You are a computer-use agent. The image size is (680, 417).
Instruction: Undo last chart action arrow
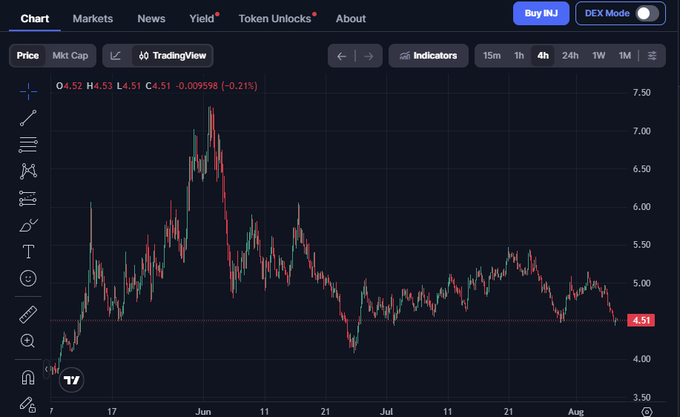point(341,56)
